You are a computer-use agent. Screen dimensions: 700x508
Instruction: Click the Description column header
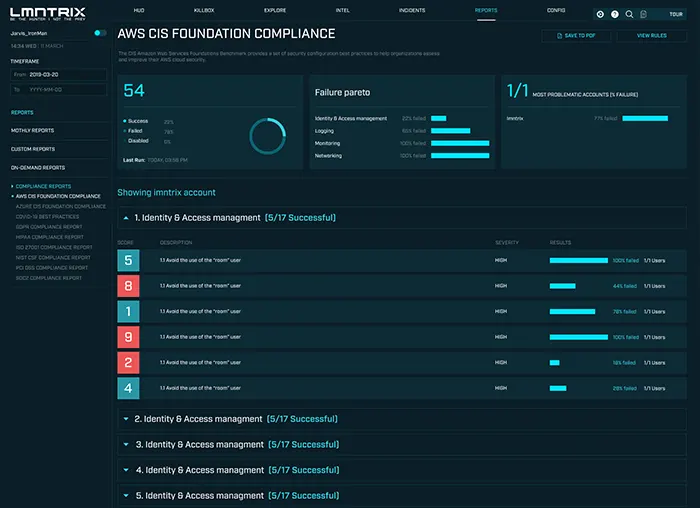[x=176, y=242]
